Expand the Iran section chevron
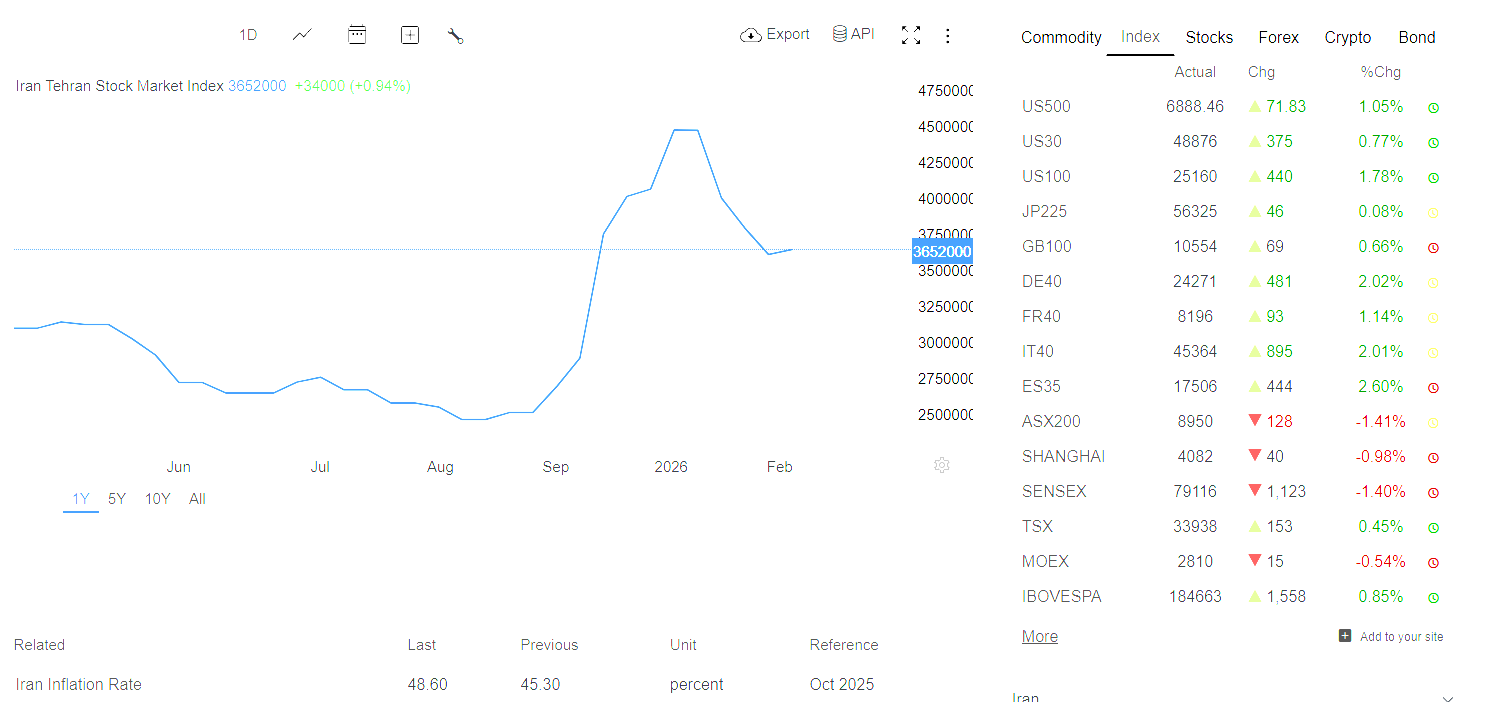Screen dimensions: 1503x702 (1448, 699)
